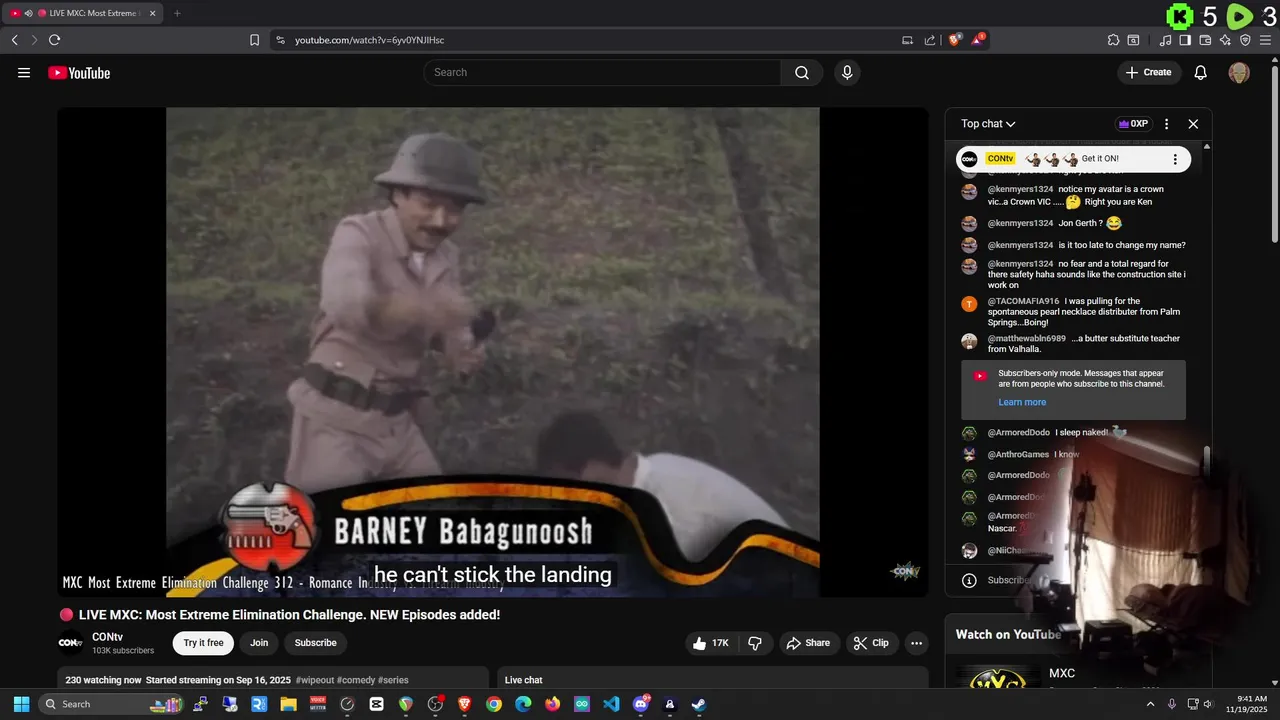Click the video player area
The height and width of the screenshot is (720, 1280).
pos(492,352)
